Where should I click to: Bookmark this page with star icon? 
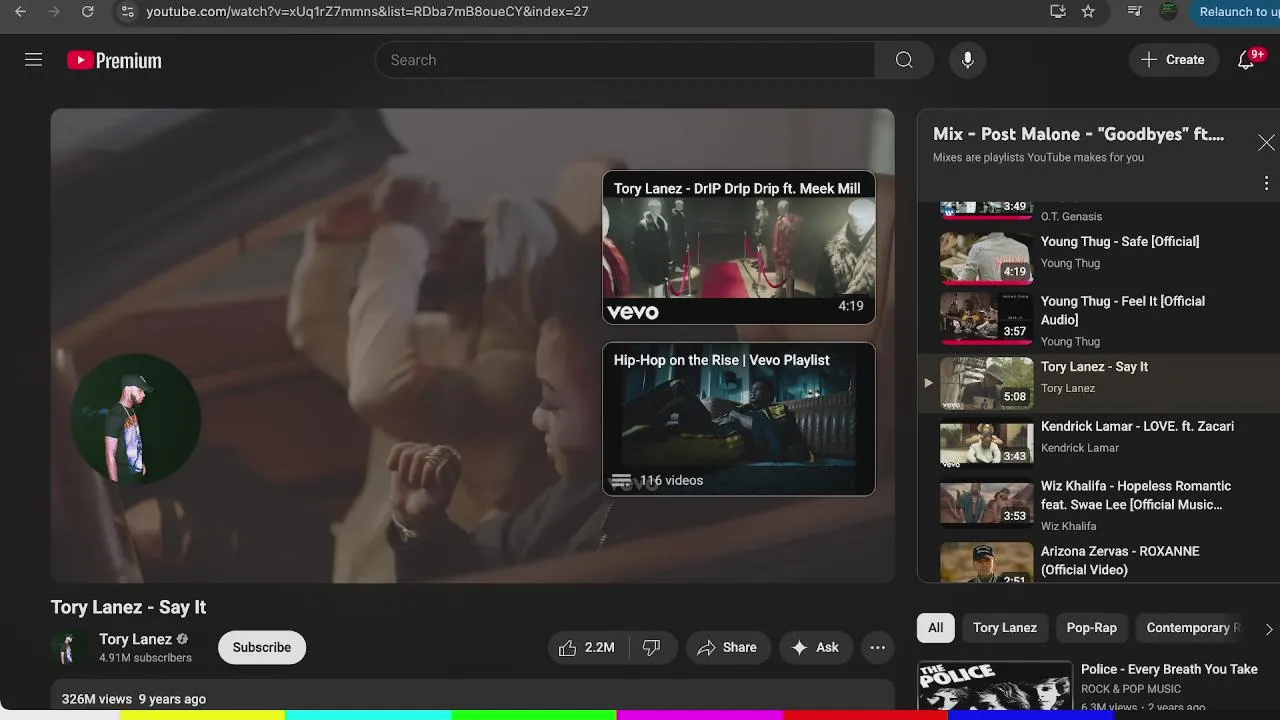coord(1088,12)
